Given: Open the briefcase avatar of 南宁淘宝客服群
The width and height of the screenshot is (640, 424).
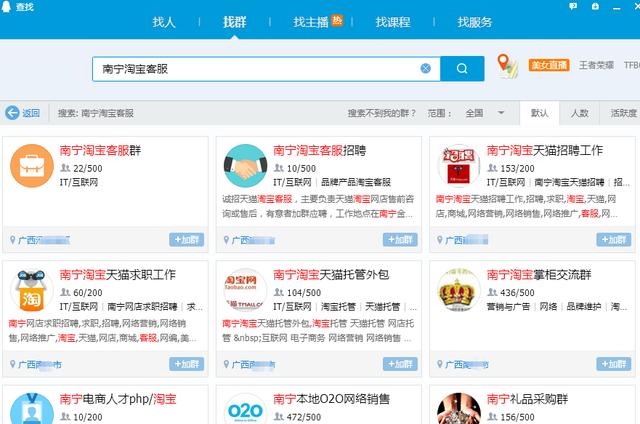Looking at the screenshot, I should click(32, 166).
